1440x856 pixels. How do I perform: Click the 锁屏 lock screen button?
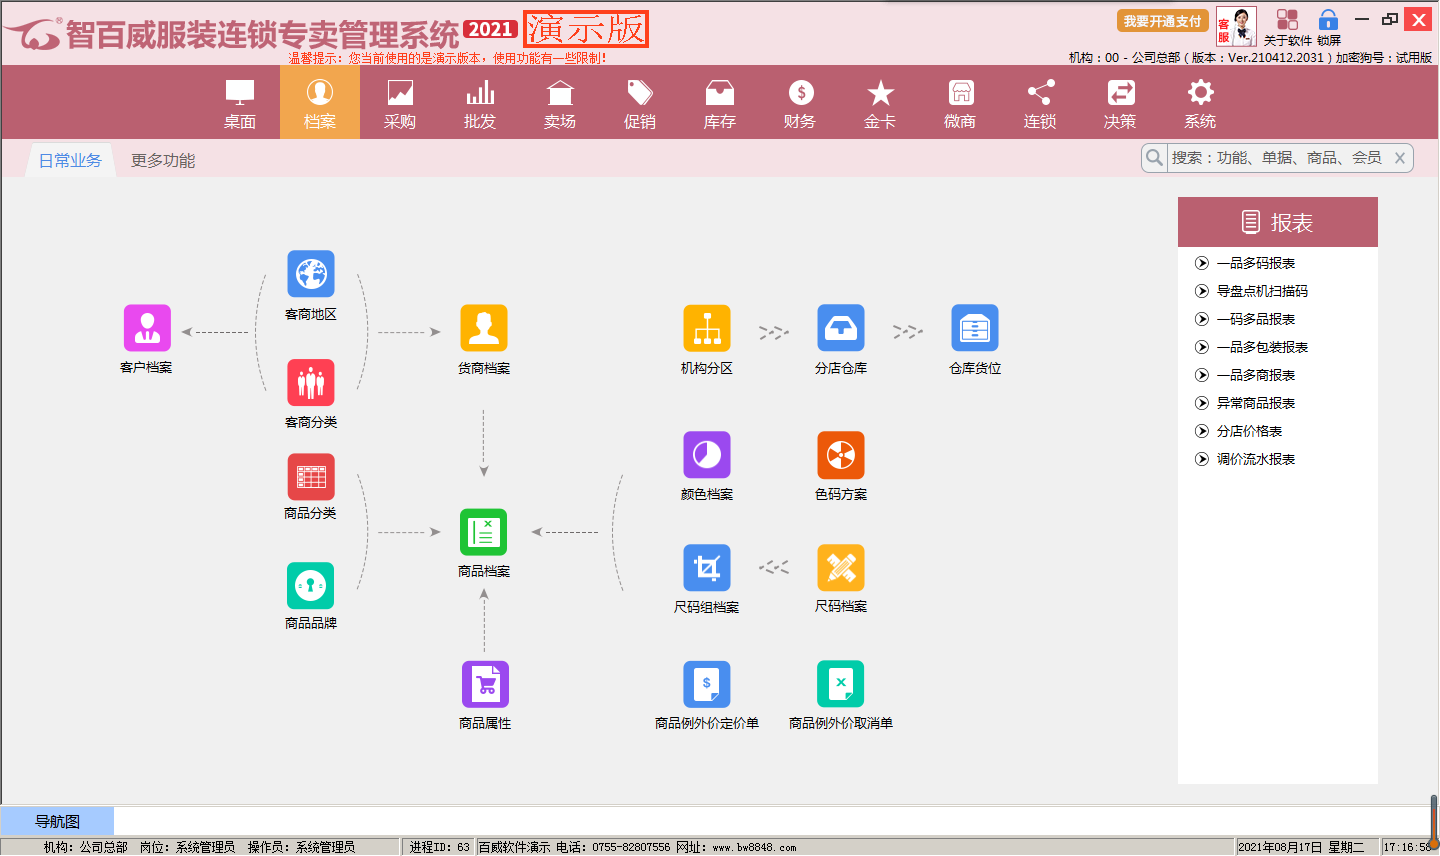(1328, 27)
